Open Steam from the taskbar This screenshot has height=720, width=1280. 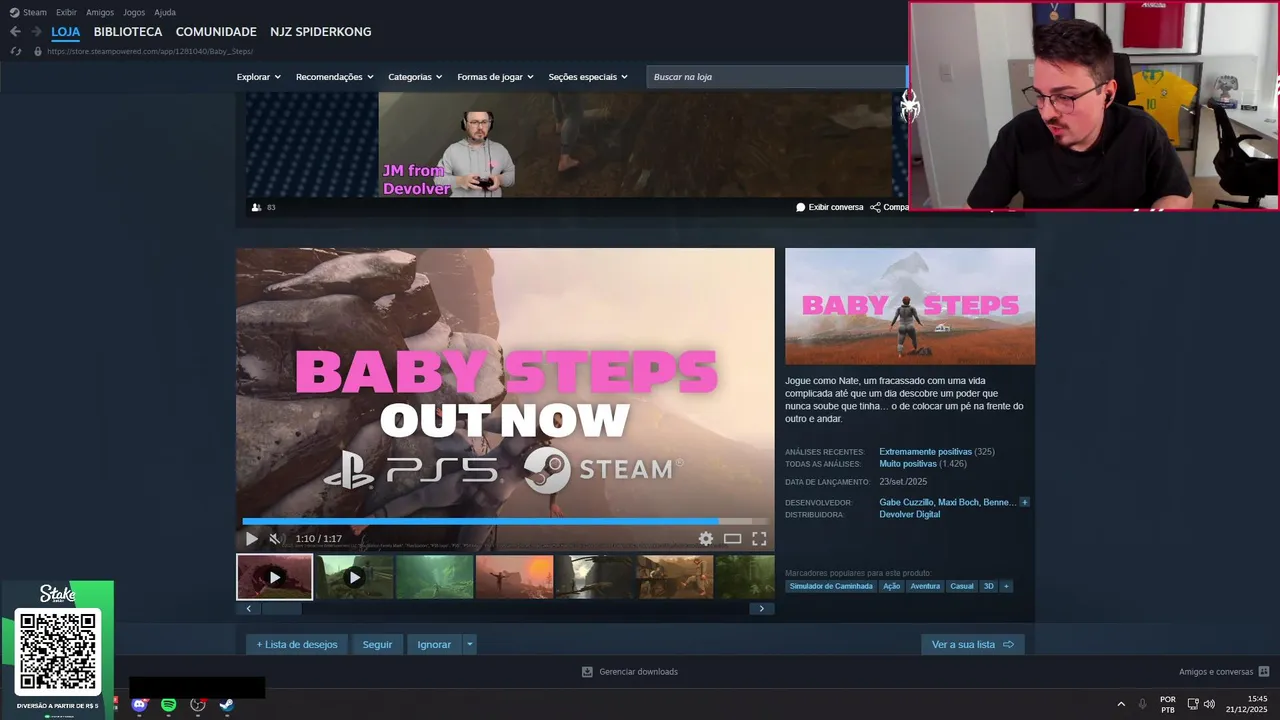click(x=227, y=704)
